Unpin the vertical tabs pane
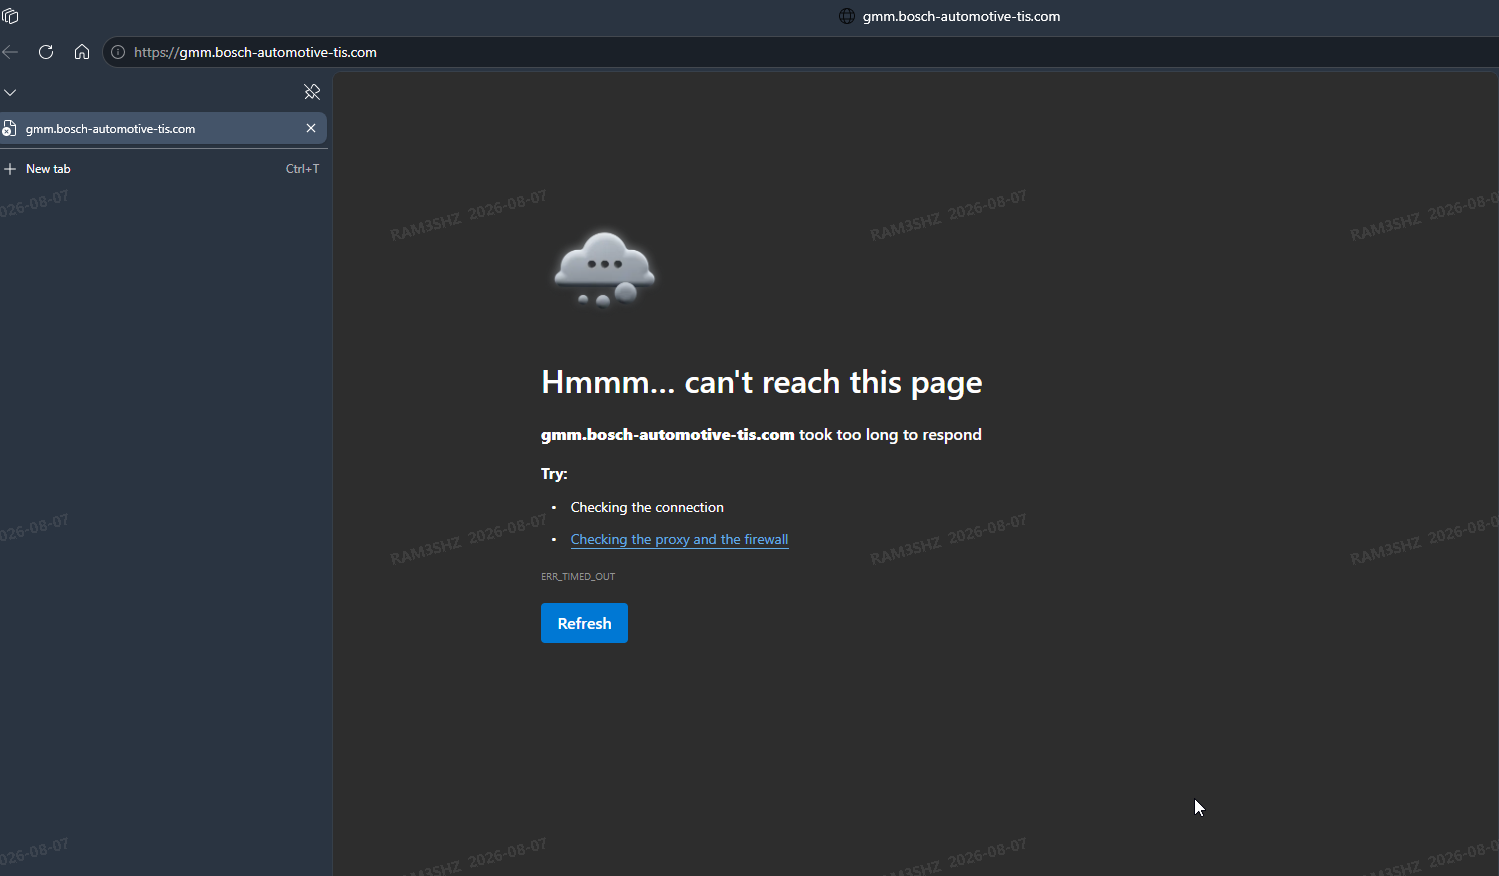1499x876 pixels. coord(312,92)
